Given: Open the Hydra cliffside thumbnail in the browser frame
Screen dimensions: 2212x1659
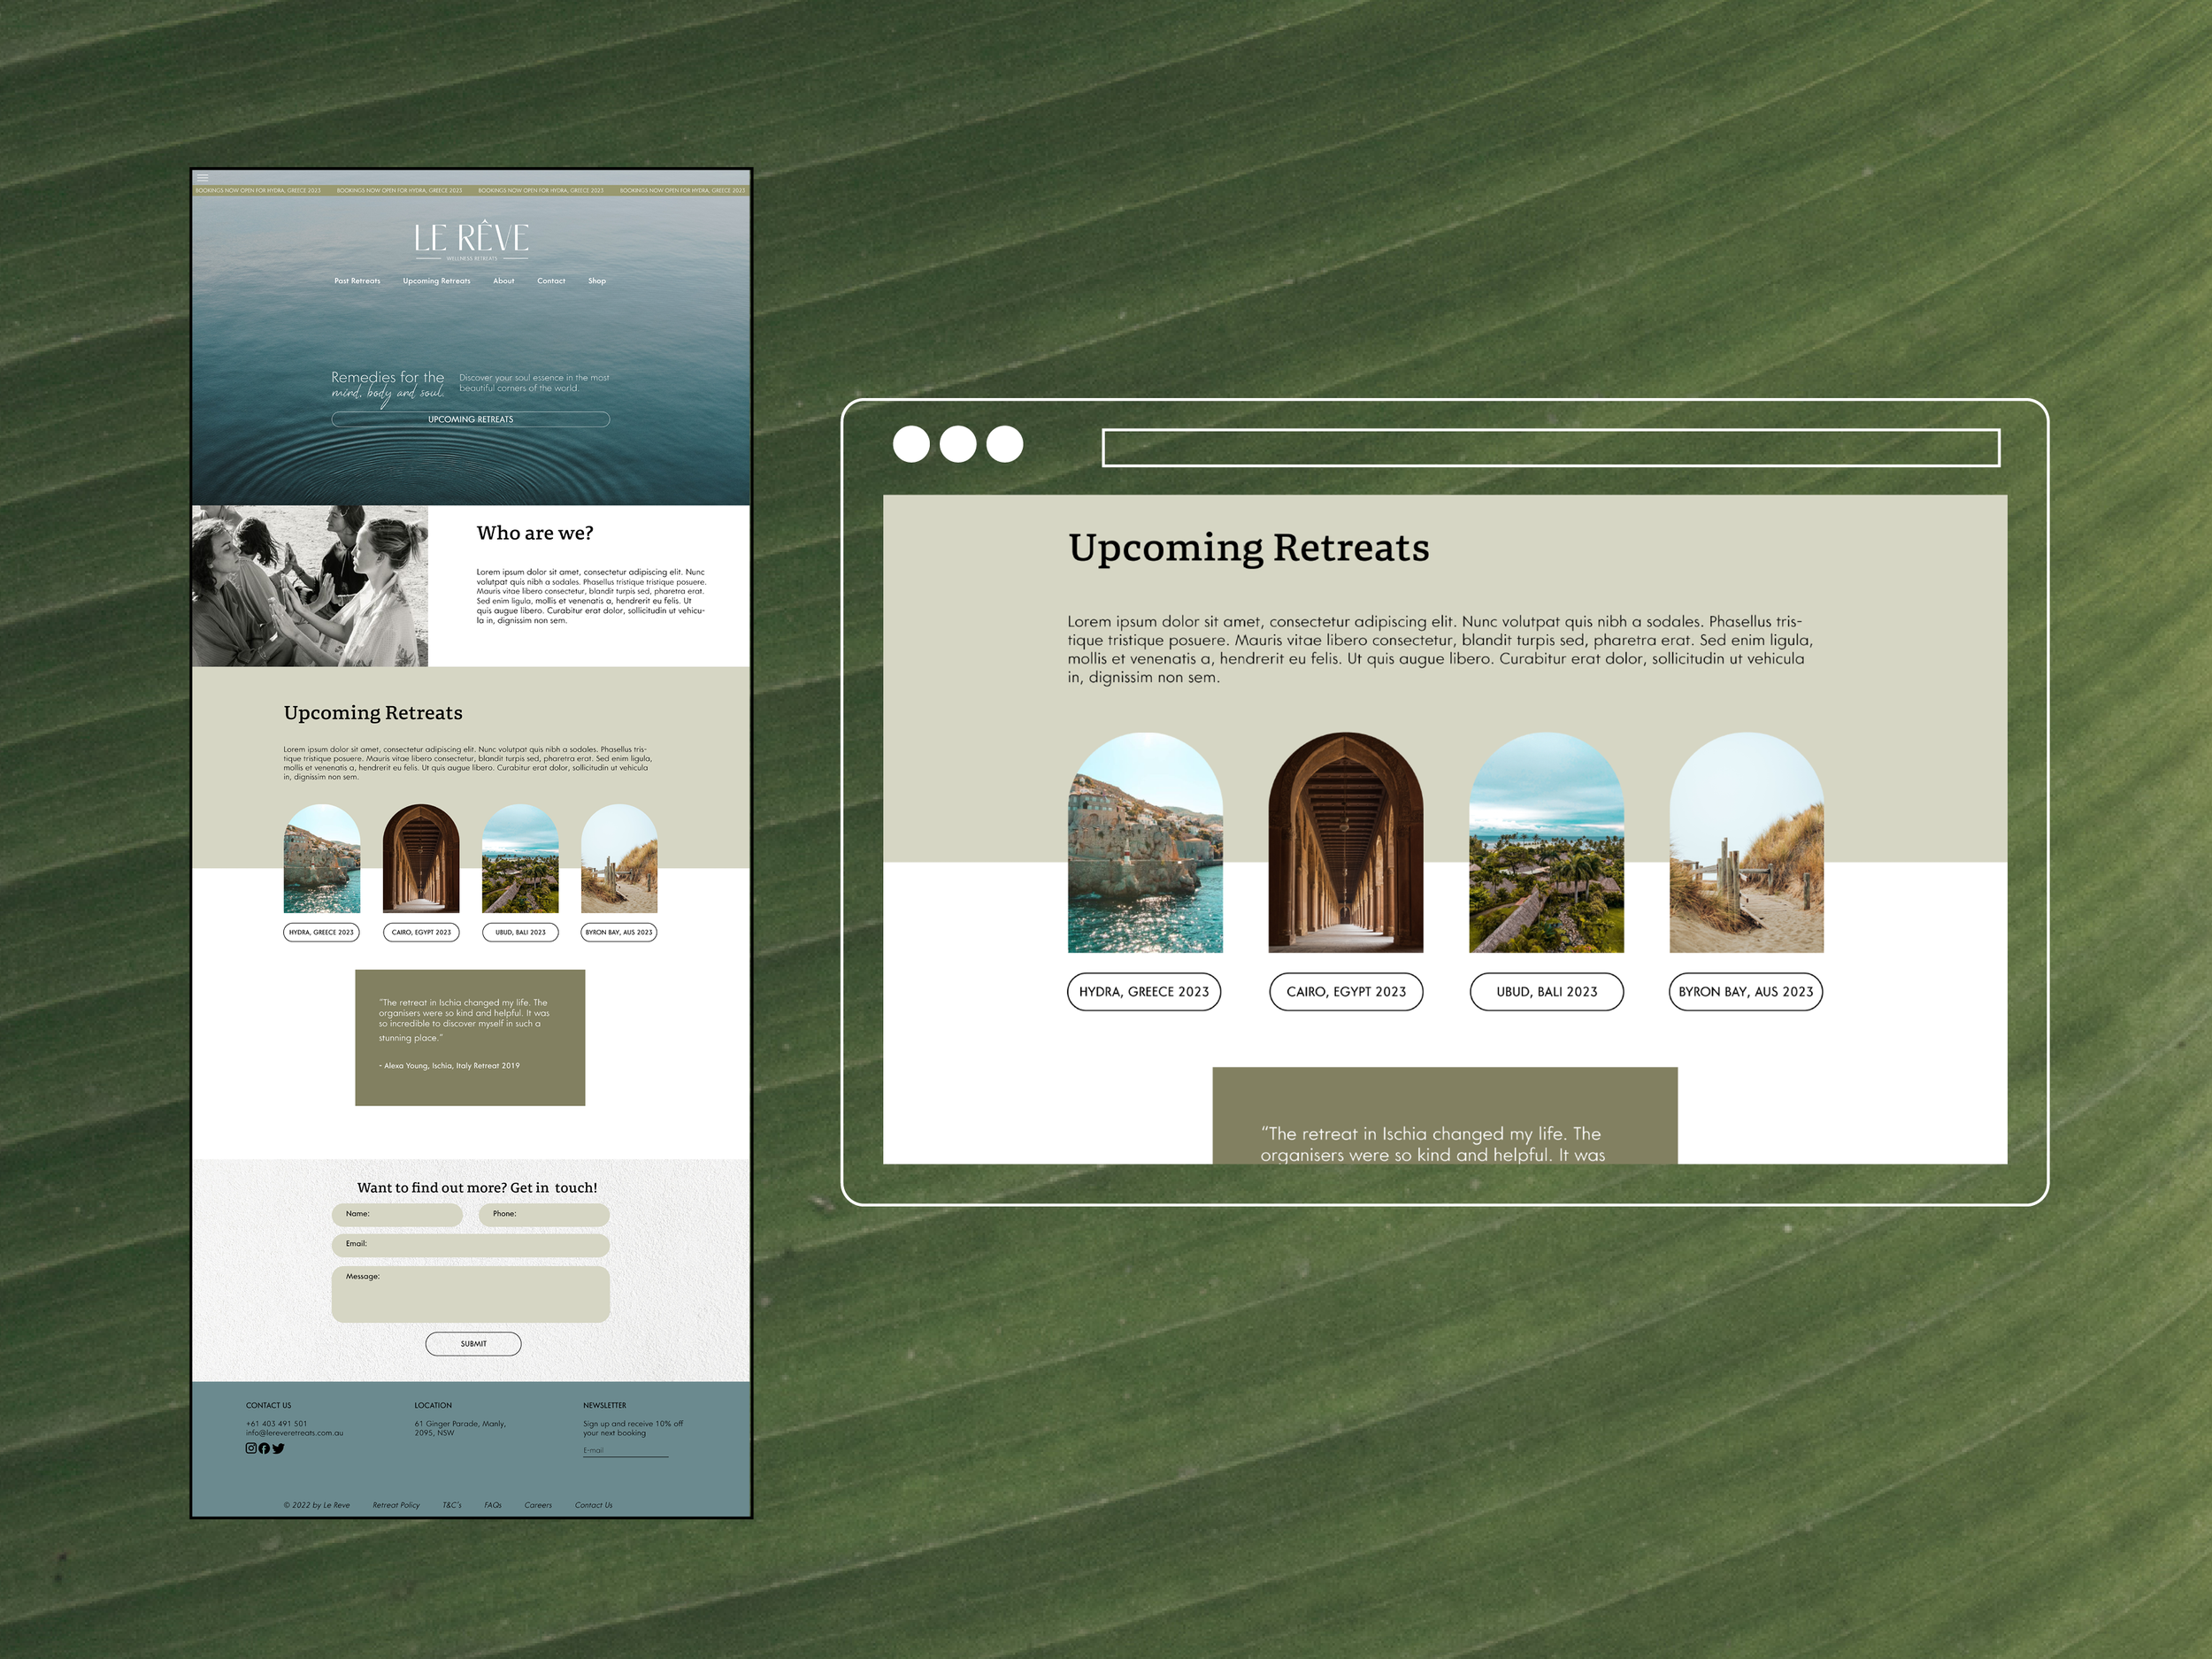Looking at the screenshot, I should point(1145,842).
